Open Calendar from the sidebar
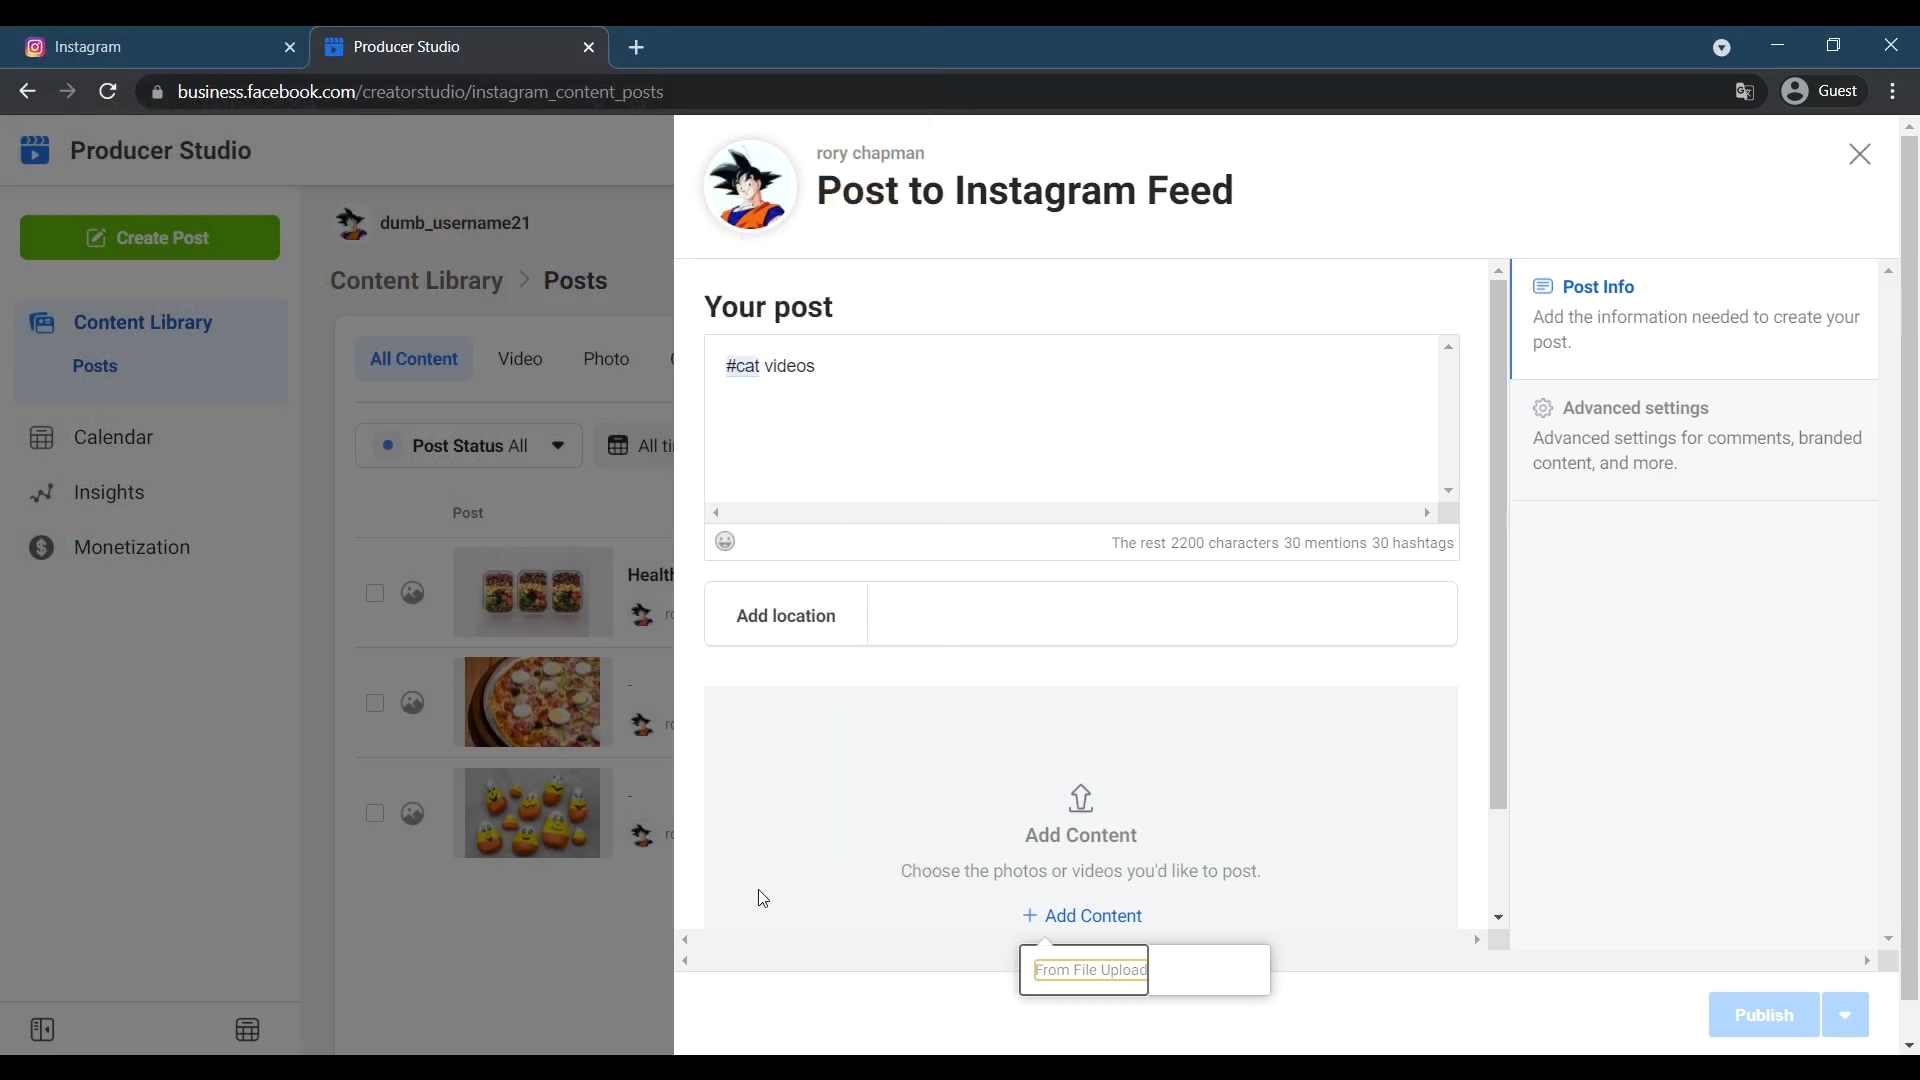 pos(113,437)
